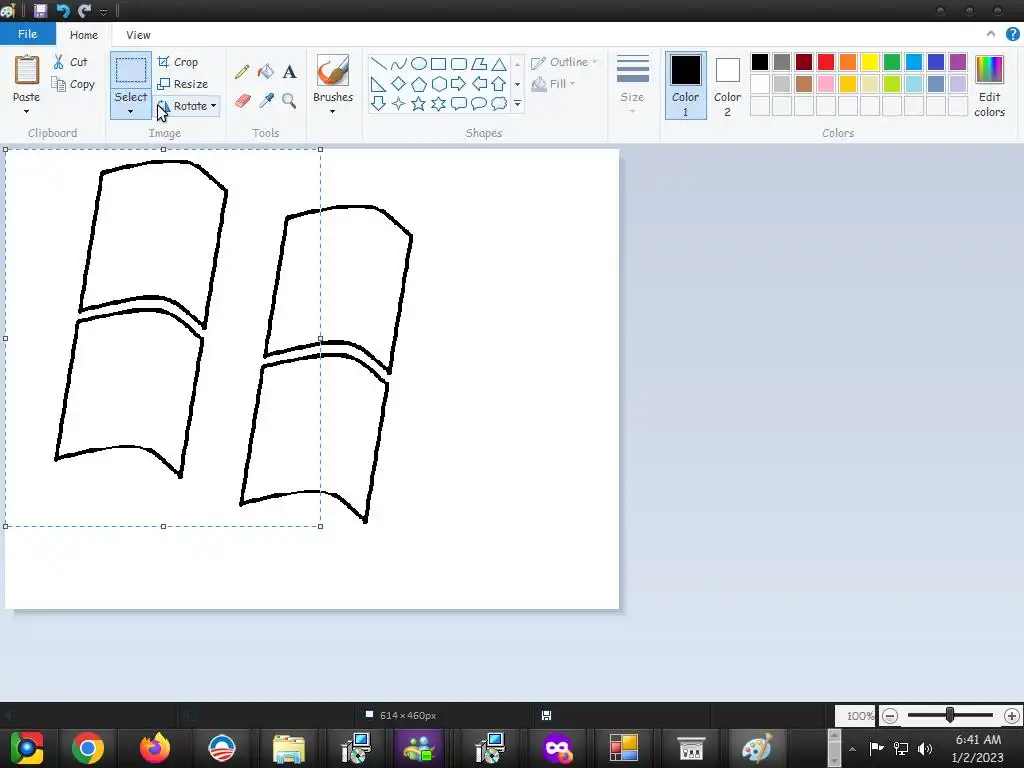1024x768 pixels.
Task: Open Edit colors dialog
Action: coord(989,86)
